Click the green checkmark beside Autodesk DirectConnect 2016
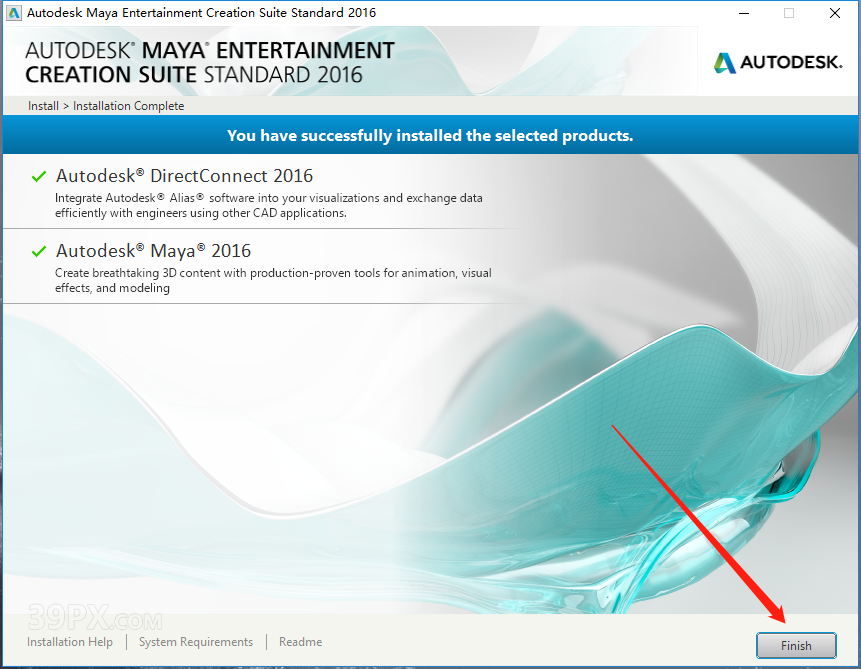This screenshot has height=669, width=861. [x=39, y=176]
